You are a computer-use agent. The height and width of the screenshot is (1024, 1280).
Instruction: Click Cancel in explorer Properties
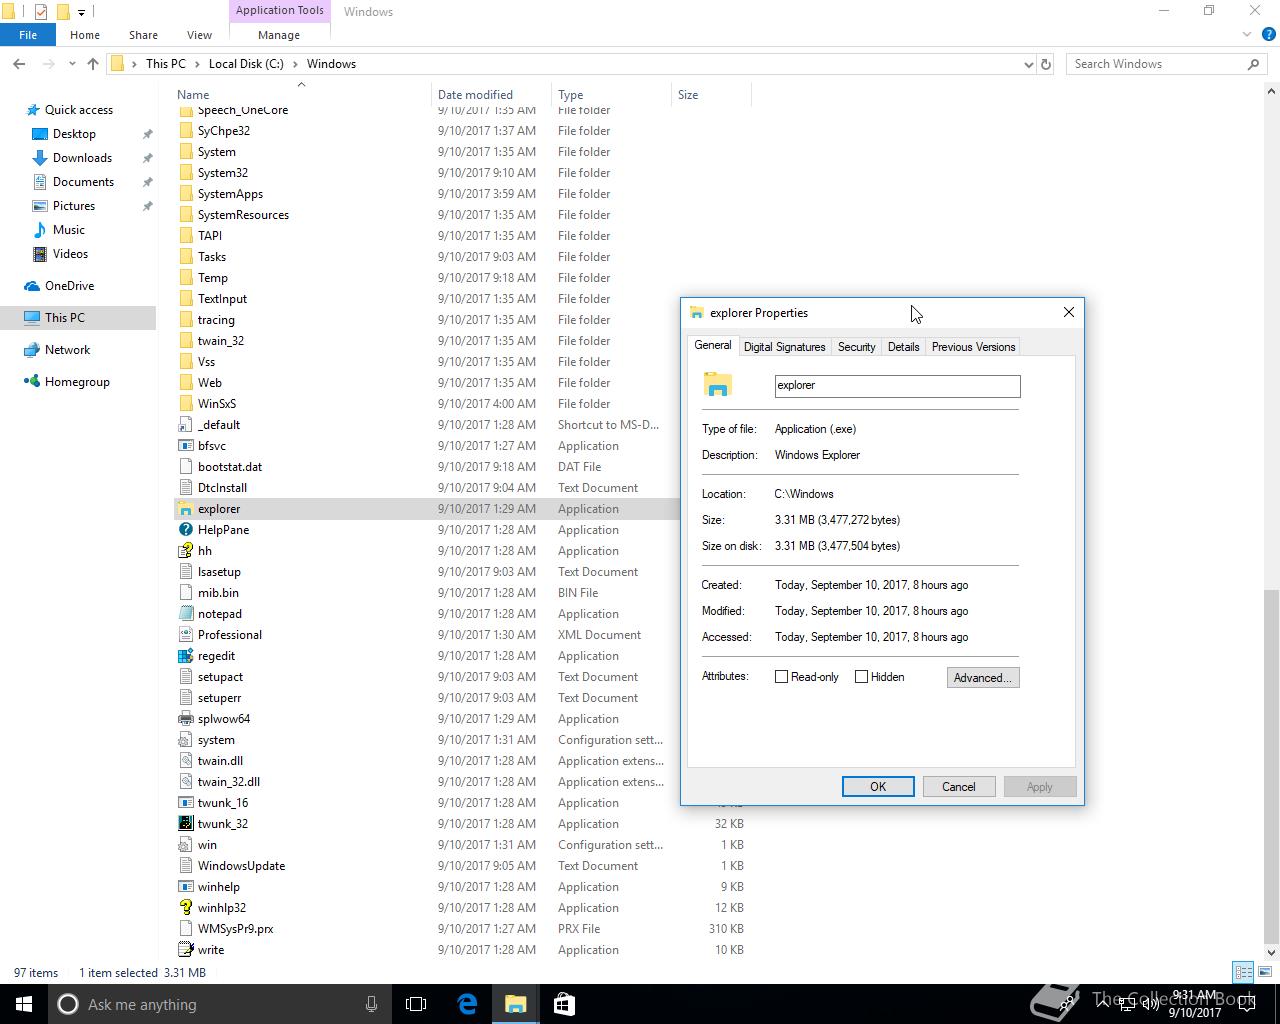coord(958,787)
